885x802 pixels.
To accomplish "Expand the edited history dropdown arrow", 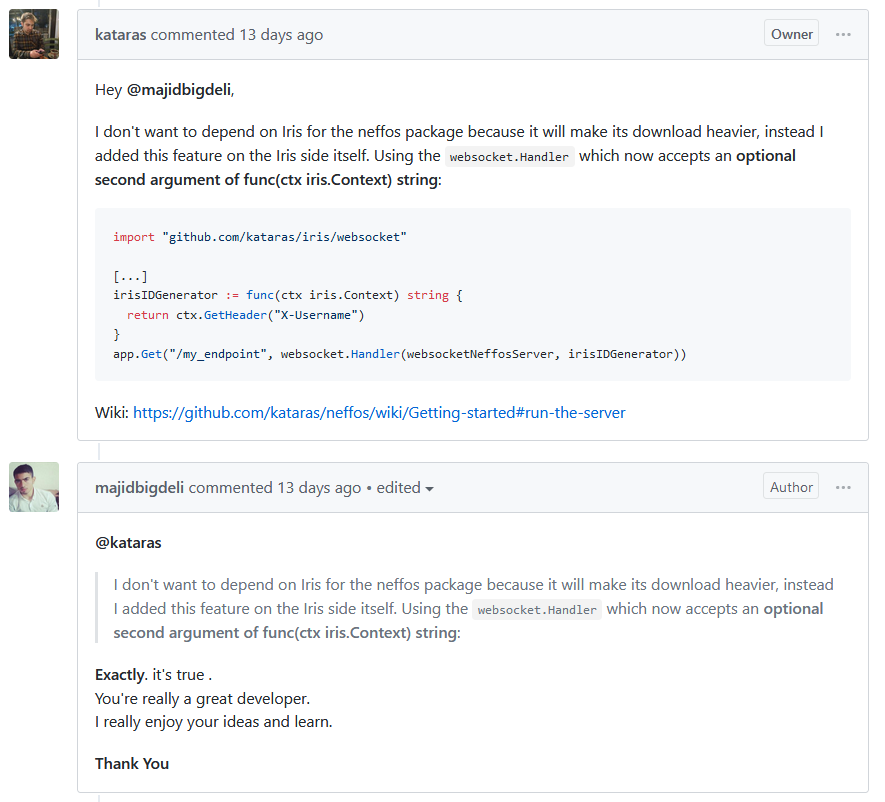I will coord(430,489).
